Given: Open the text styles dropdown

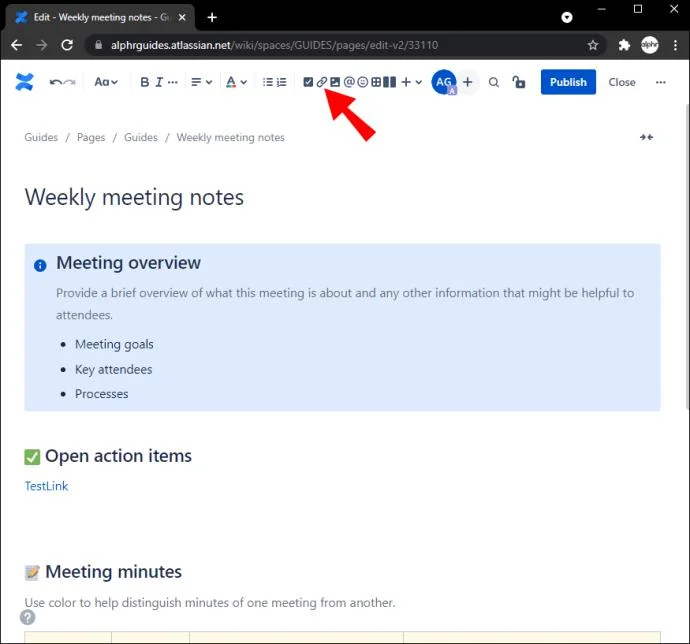Looking at the screenshot, I should tap(106, 82).
